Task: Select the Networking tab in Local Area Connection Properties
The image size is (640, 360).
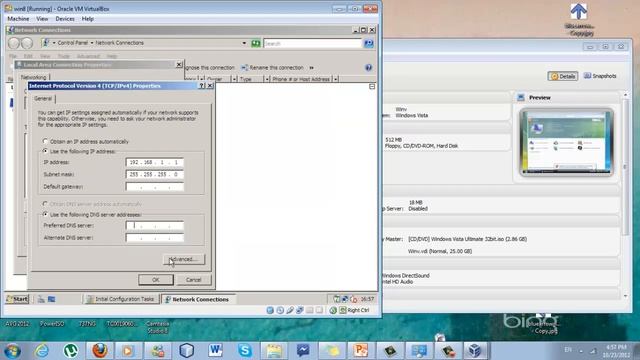Action: 33,77
